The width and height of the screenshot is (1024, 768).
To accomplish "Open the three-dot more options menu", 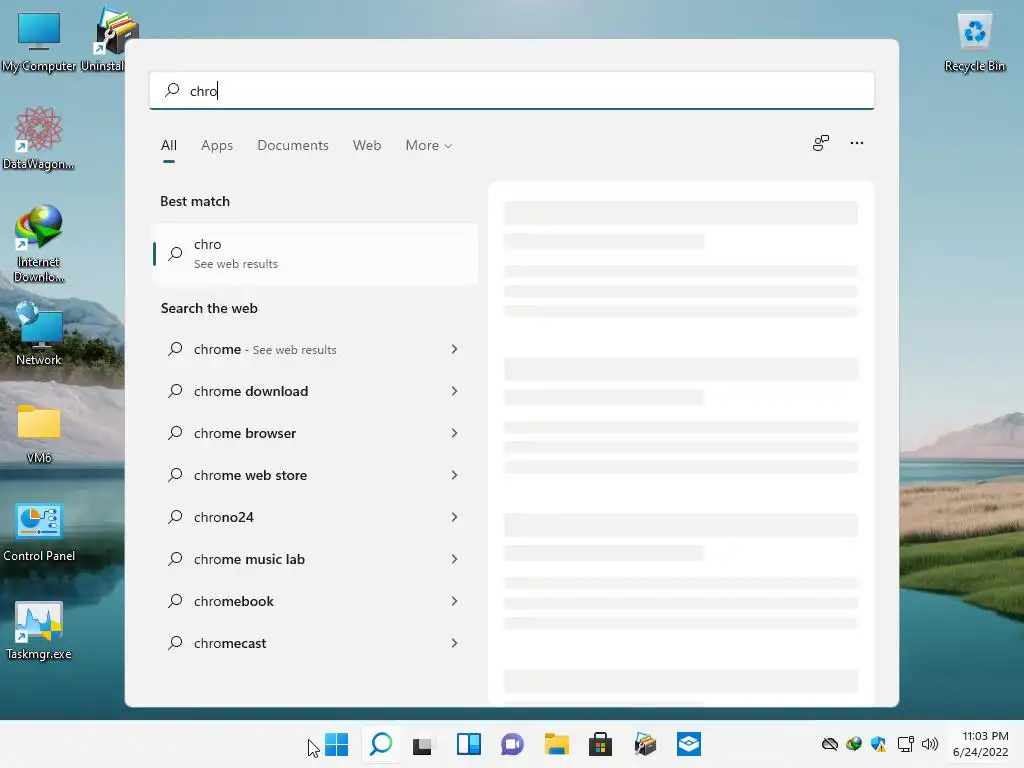I will pyautogui.click(x=857, y=143).
